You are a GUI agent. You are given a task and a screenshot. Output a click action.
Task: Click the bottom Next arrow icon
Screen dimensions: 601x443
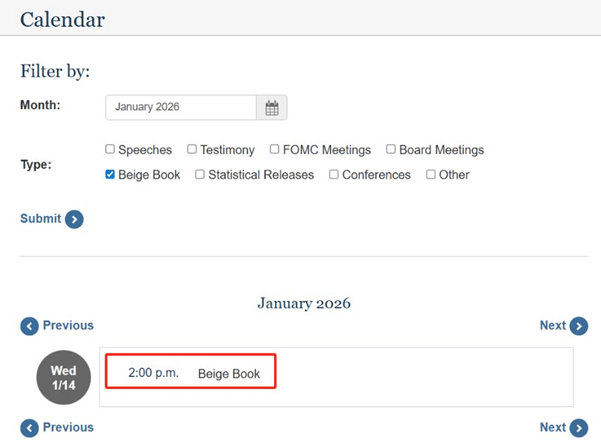pyautogui.click(x=579, y=428)
